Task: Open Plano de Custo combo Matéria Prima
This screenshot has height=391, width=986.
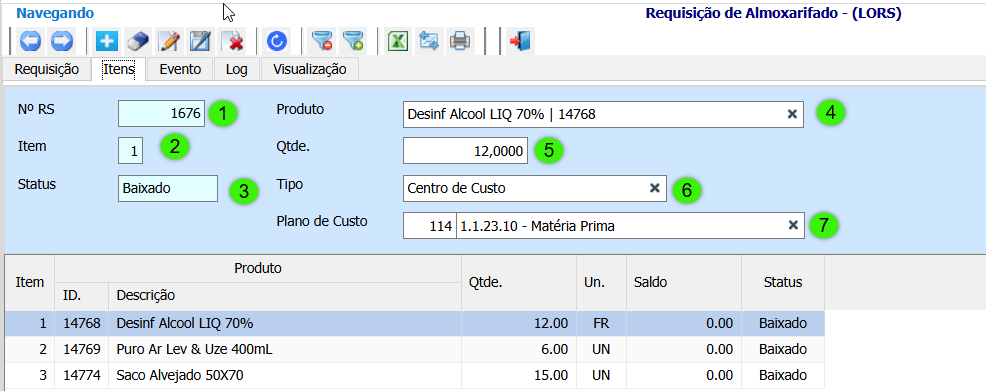Action: (x=630, y=226)
